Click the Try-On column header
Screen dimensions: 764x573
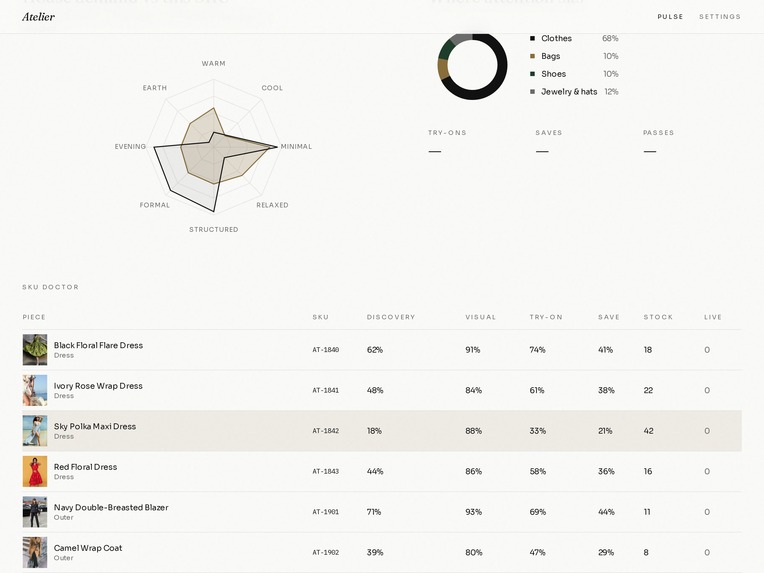pyautogui.click(x=546, y=317)
